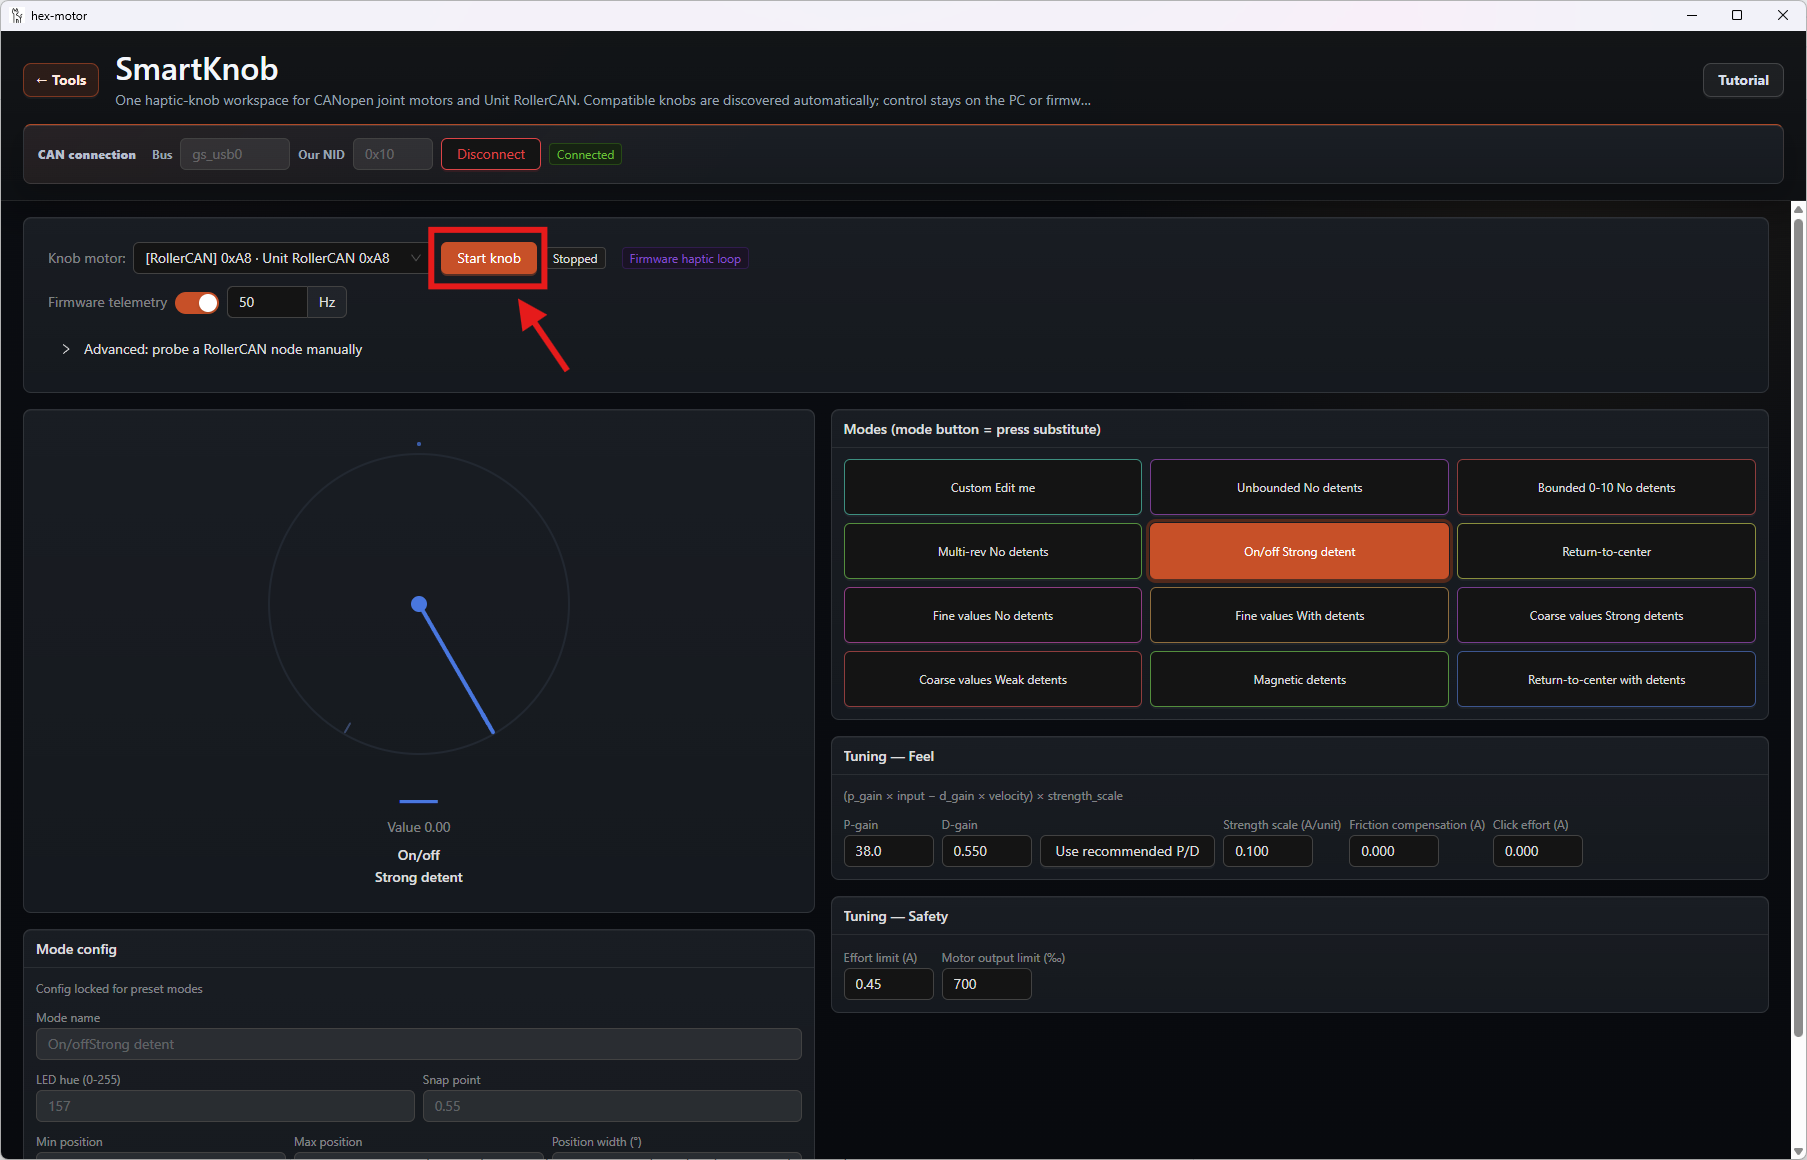Open the Knob motor dropdown
The width and height of the screenshot is (1807, 1160).
(282, 258)
